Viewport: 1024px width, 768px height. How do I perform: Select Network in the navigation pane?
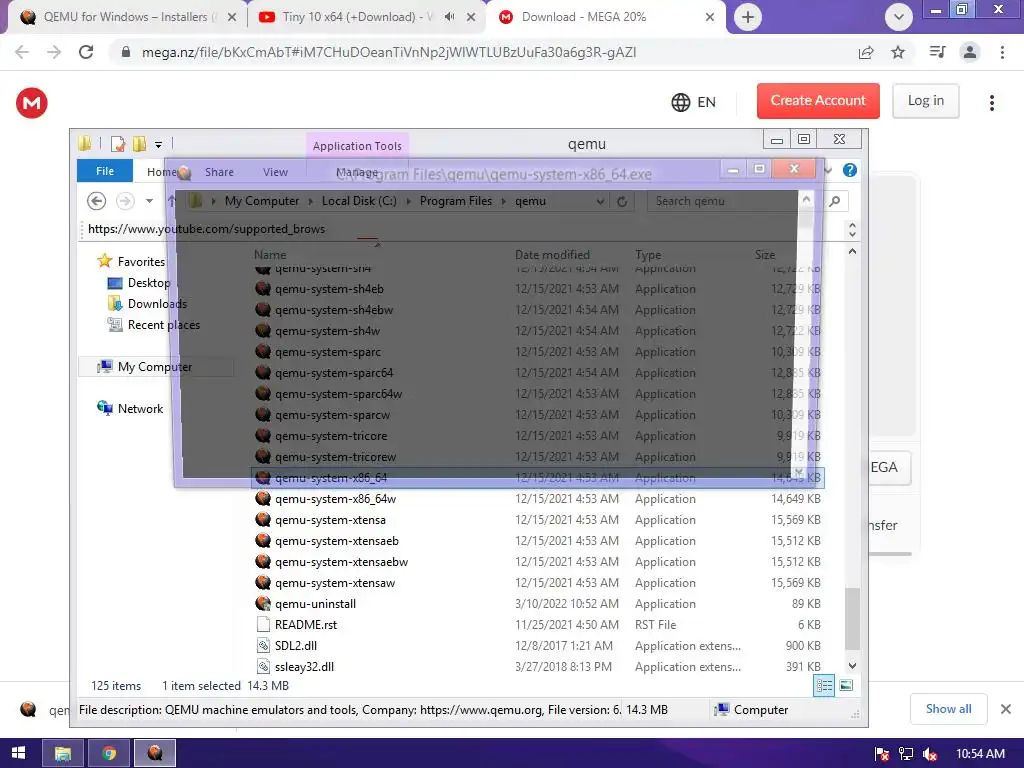tap(140, 409)
